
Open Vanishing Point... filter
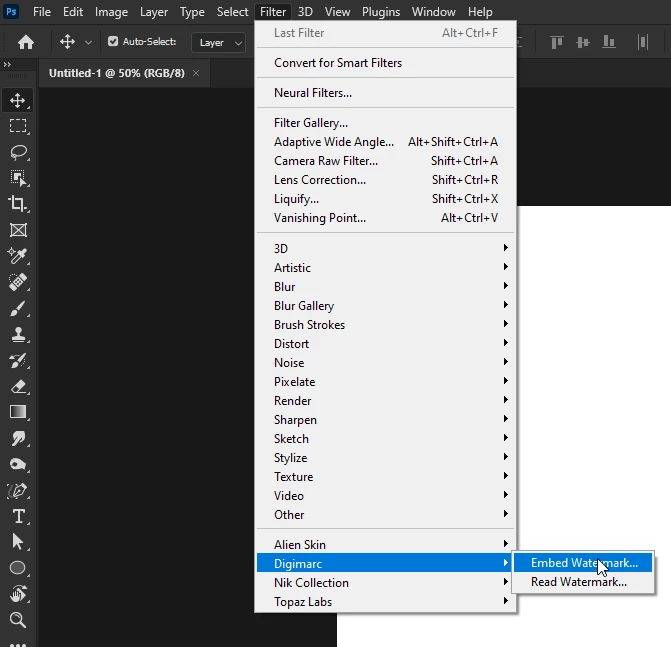tap(385, 218)
